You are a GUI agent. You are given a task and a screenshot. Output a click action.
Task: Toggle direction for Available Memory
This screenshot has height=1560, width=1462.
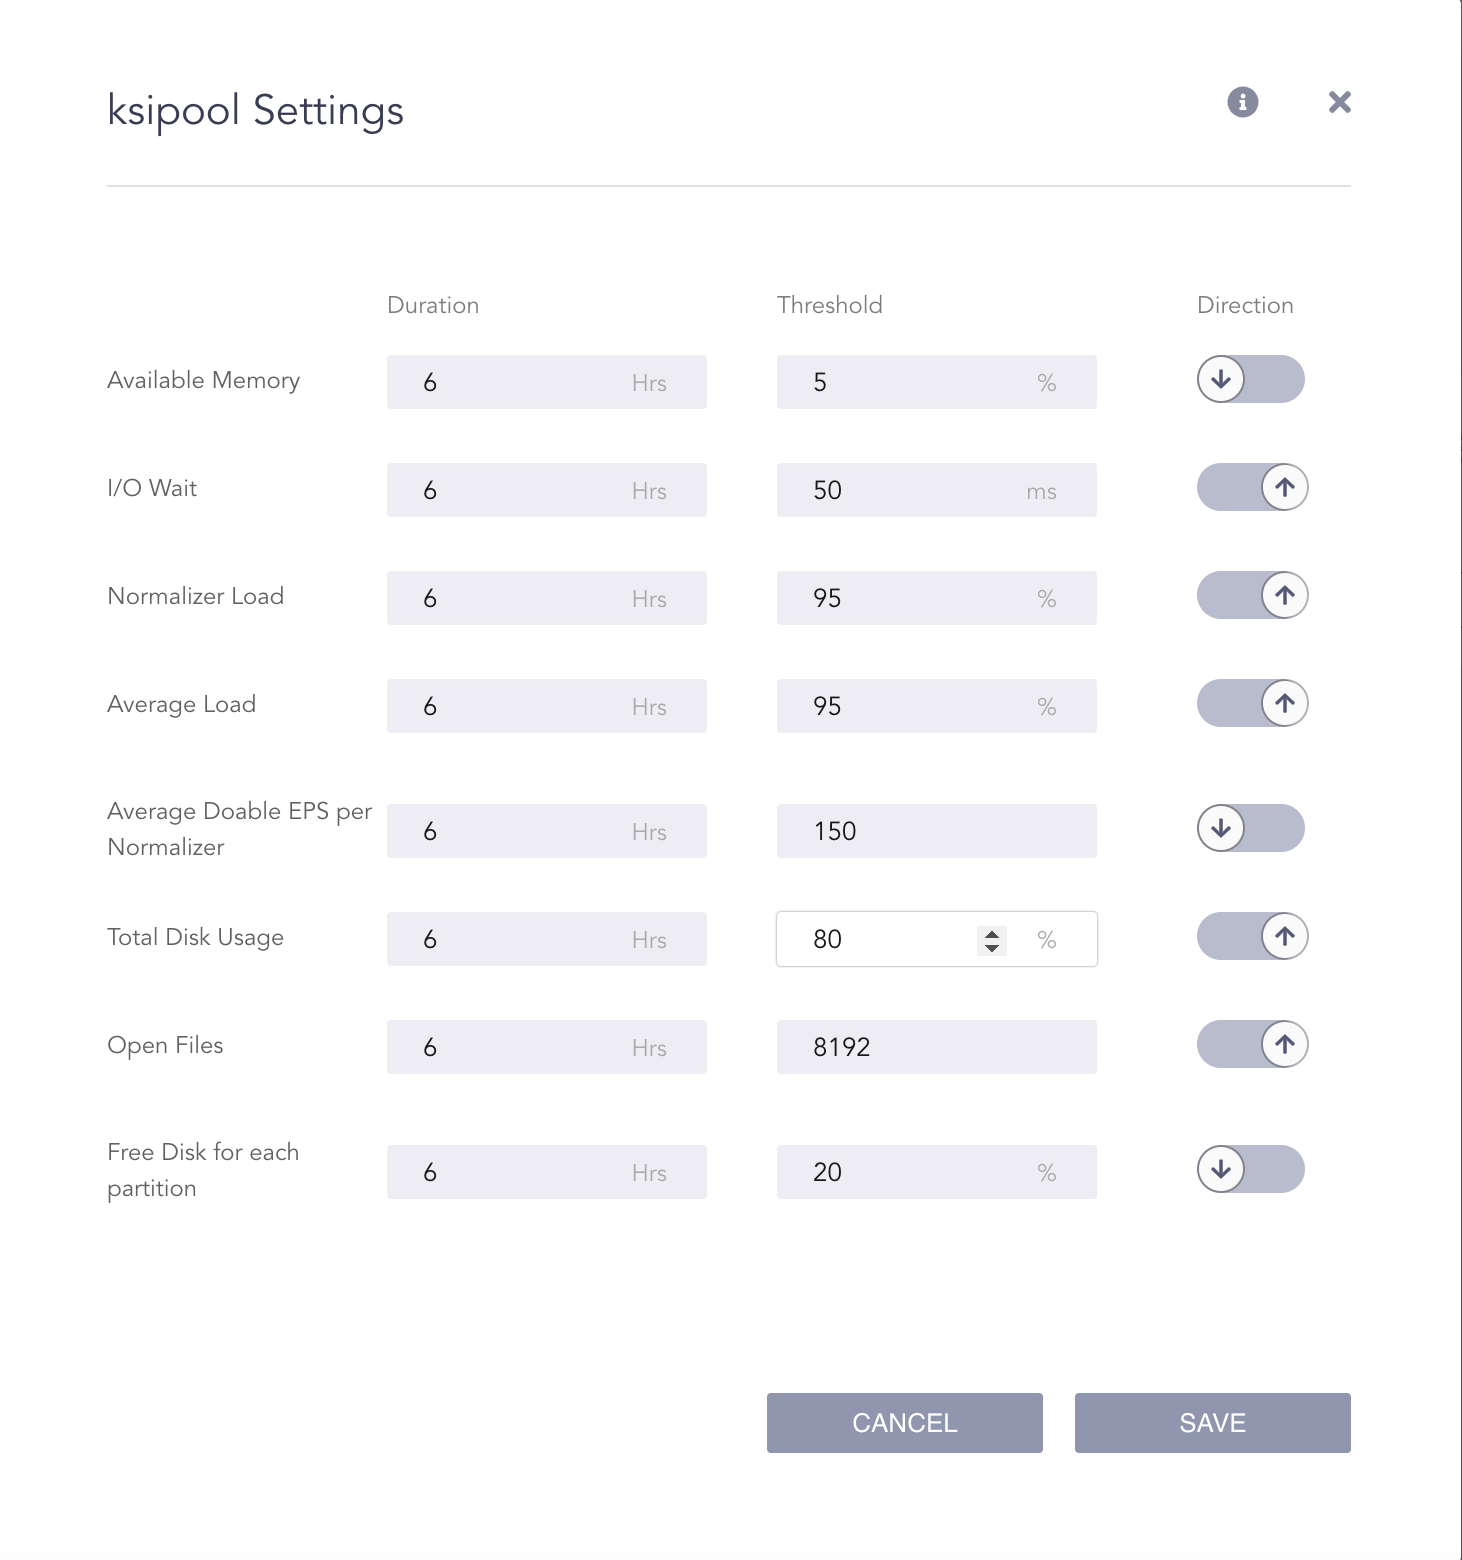1250,380
